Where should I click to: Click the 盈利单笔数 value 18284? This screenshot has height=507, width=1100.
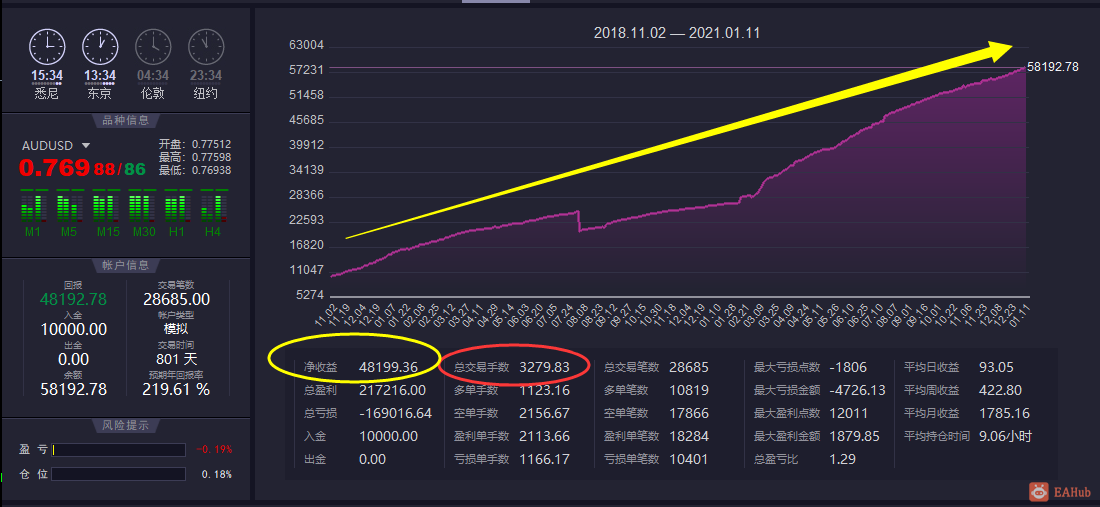tap(689, 436)
